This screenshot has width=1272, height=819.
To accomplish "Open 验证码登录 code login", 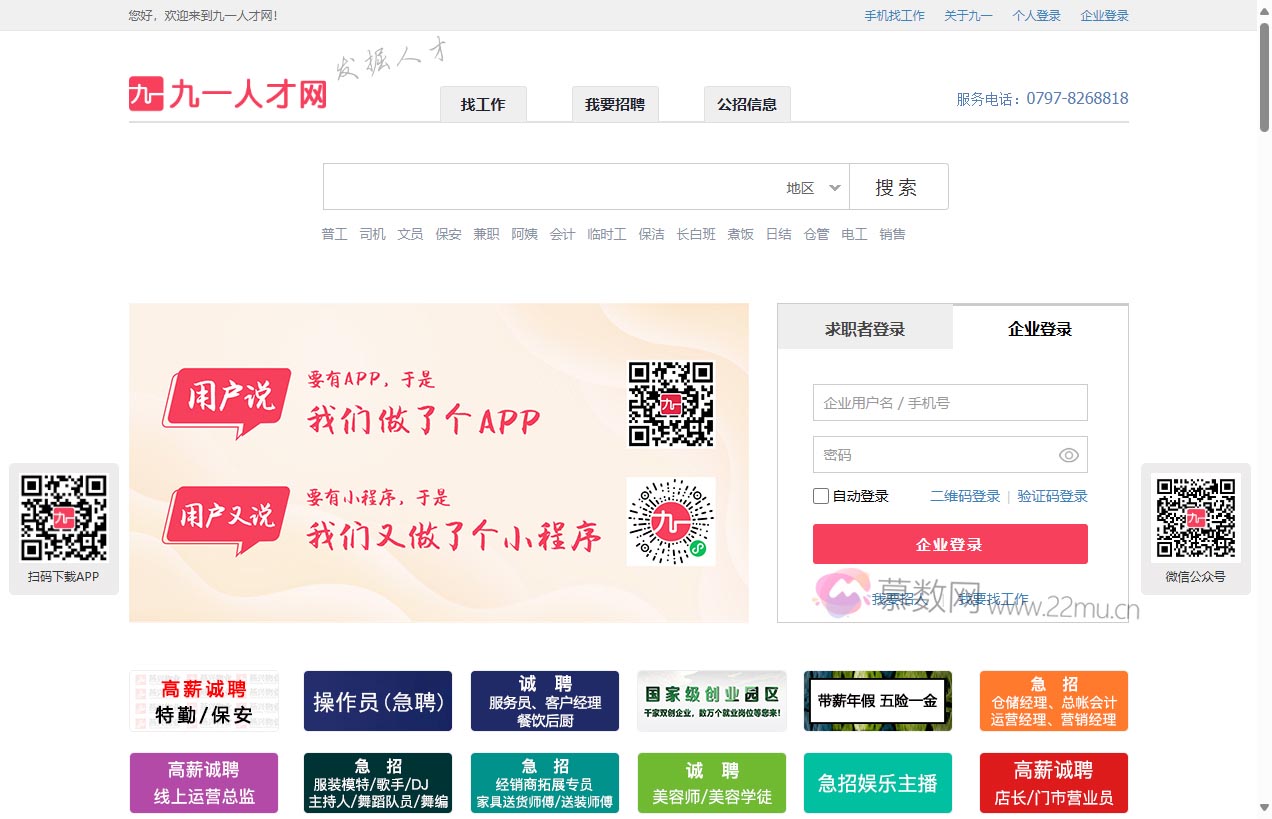I will [x=1051, y=495].
